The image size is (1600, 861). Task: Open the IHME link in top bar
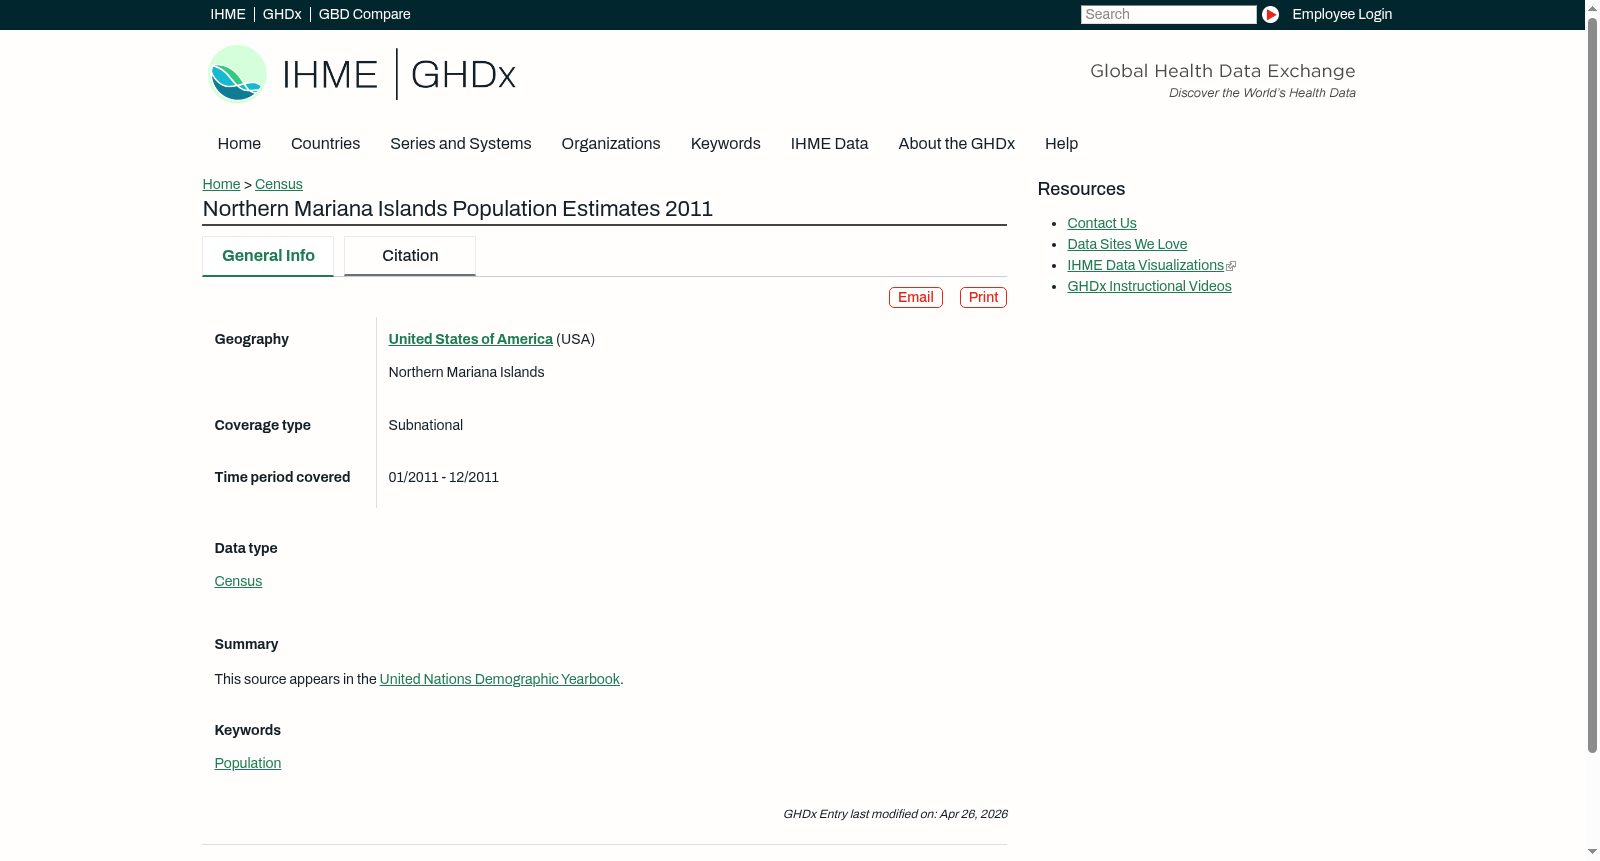(228, 14)
